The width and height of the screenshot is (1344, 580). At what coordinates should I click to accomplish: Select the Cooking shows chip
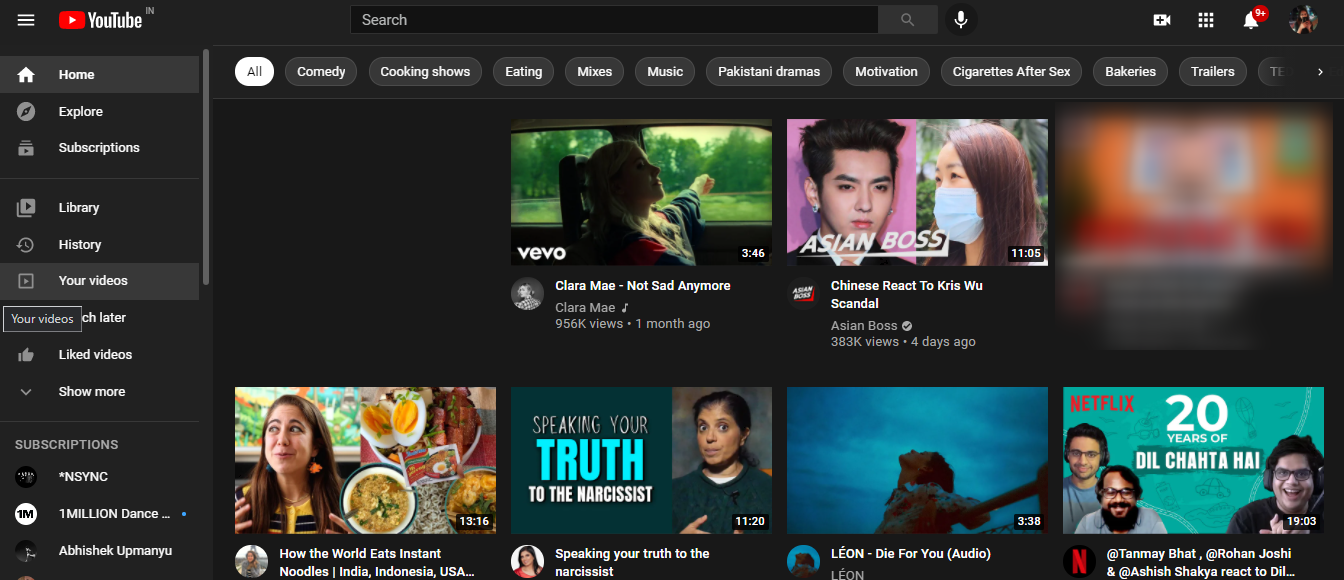click(425, 71)
